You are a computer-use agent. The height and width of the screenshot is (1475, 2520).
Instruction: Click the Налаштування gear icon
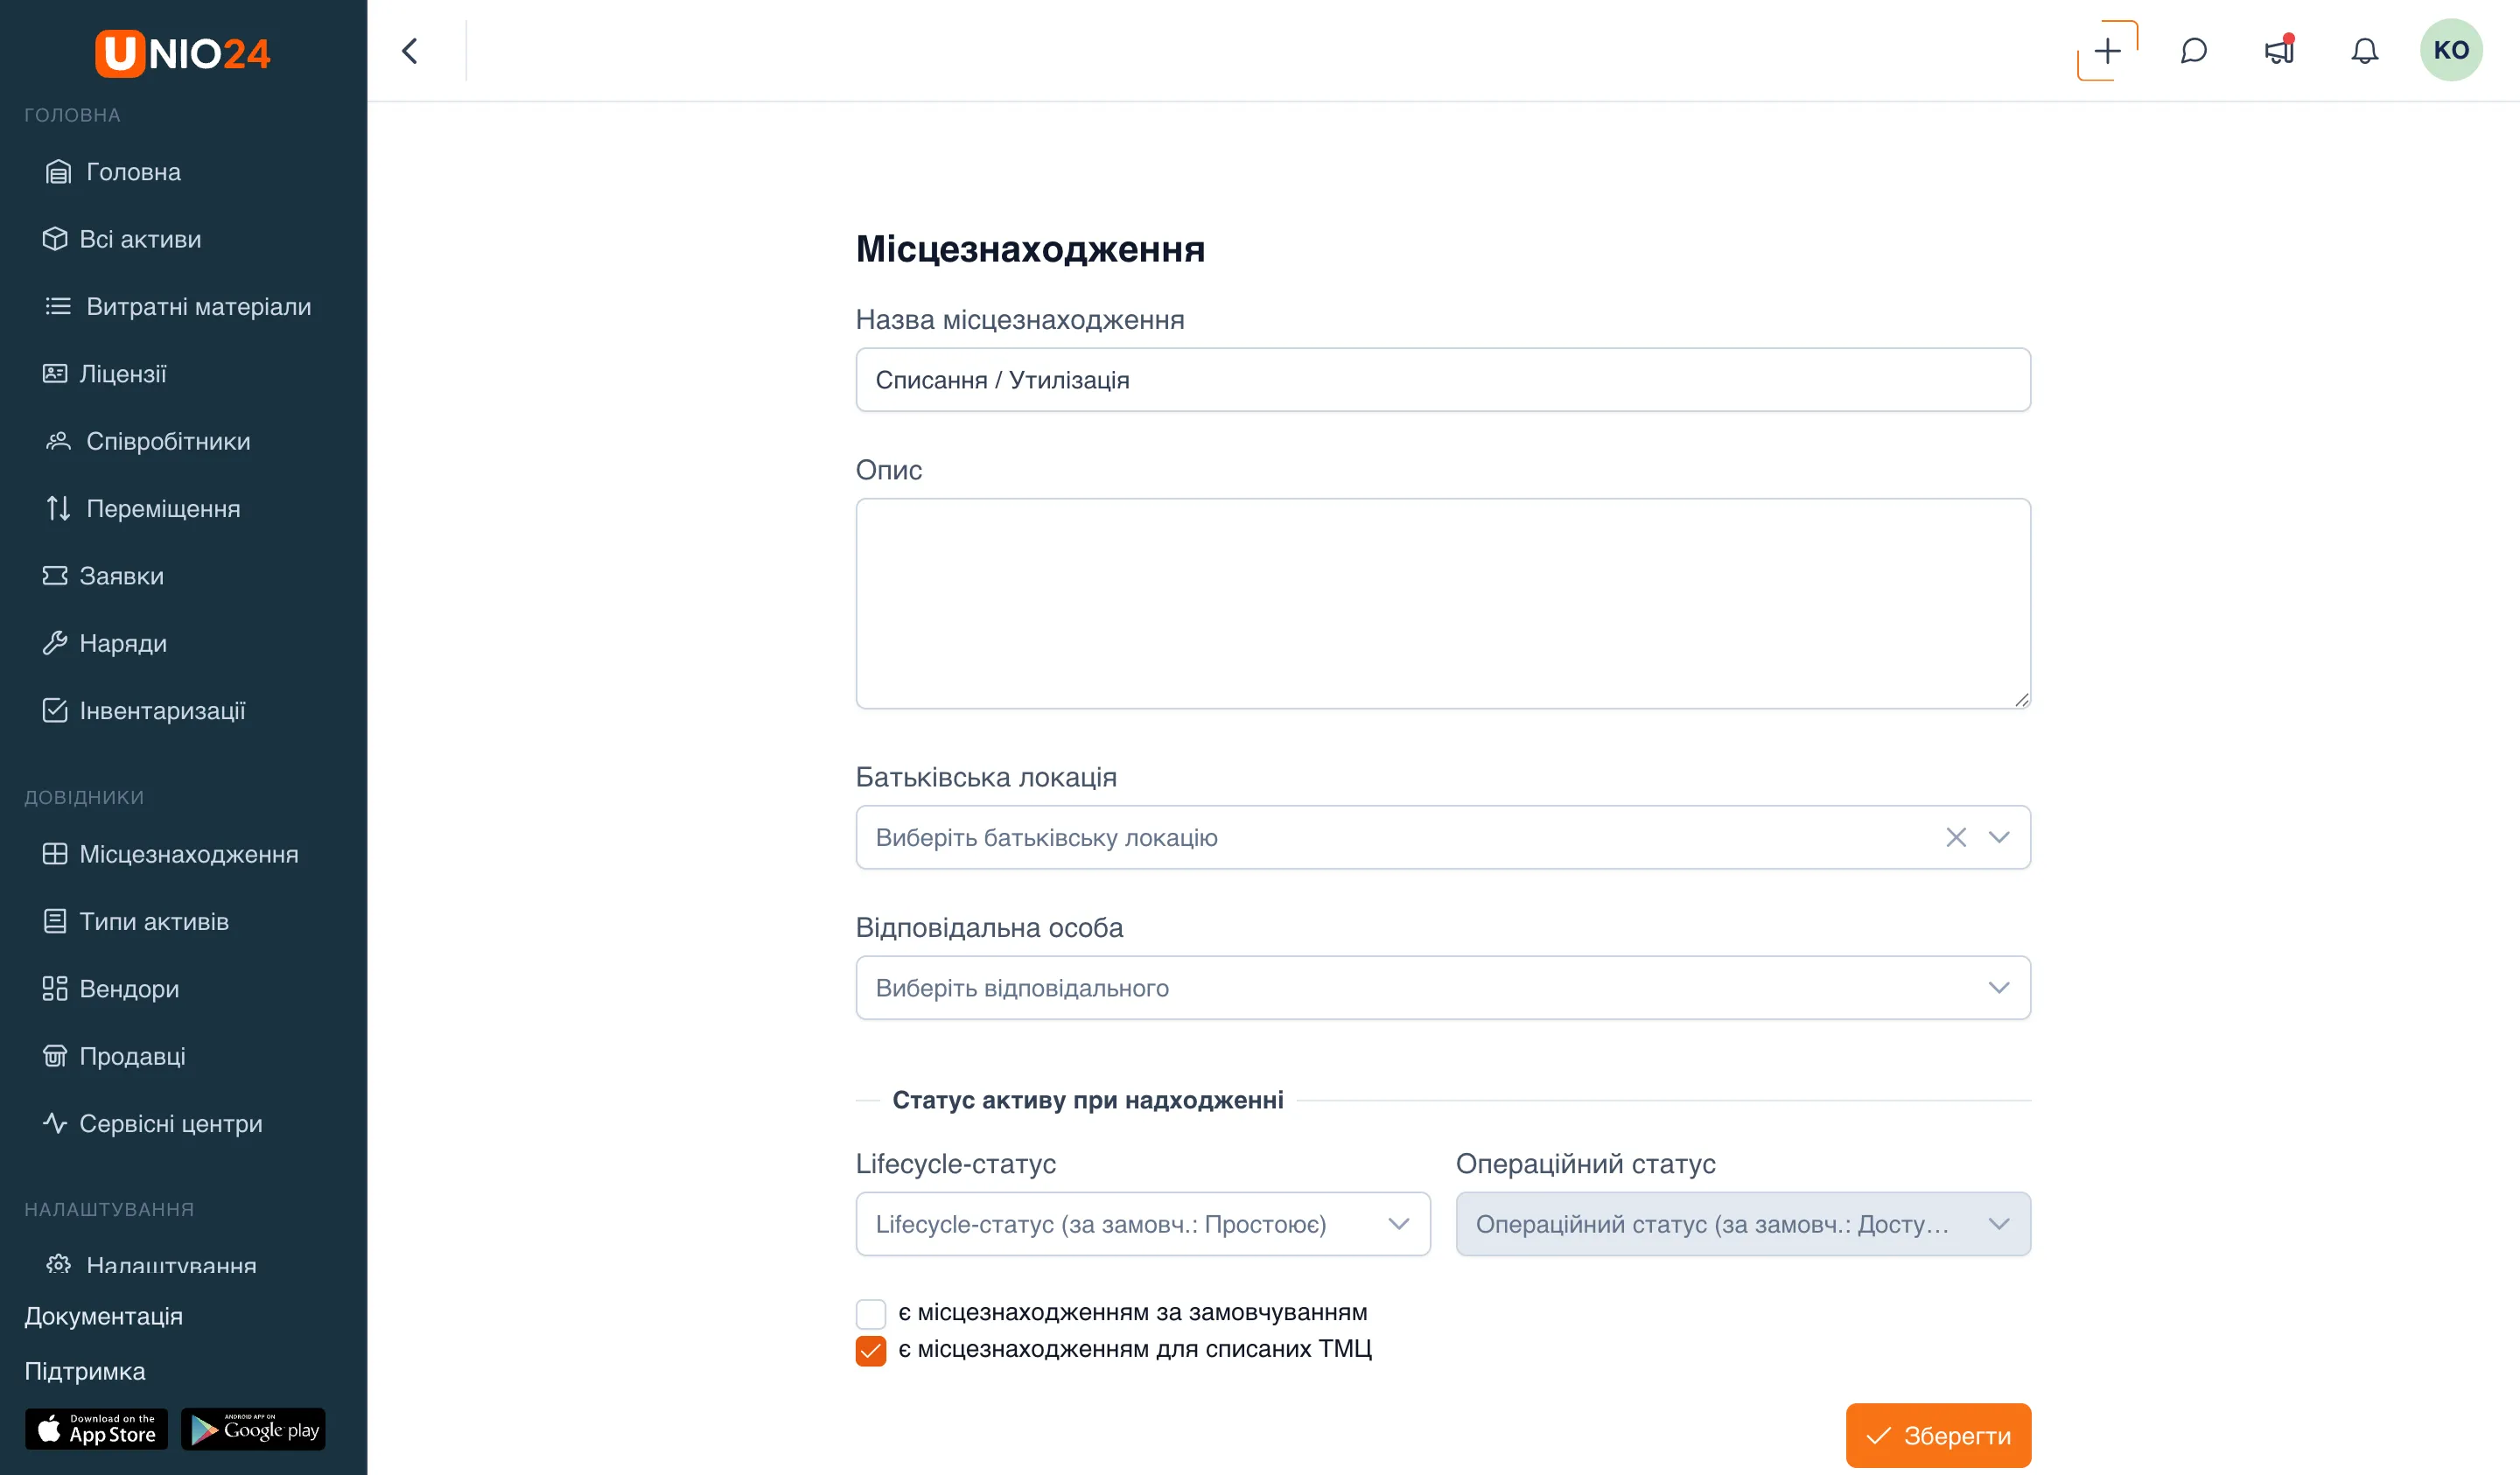pyautogui.click(x=58, y=1264)
